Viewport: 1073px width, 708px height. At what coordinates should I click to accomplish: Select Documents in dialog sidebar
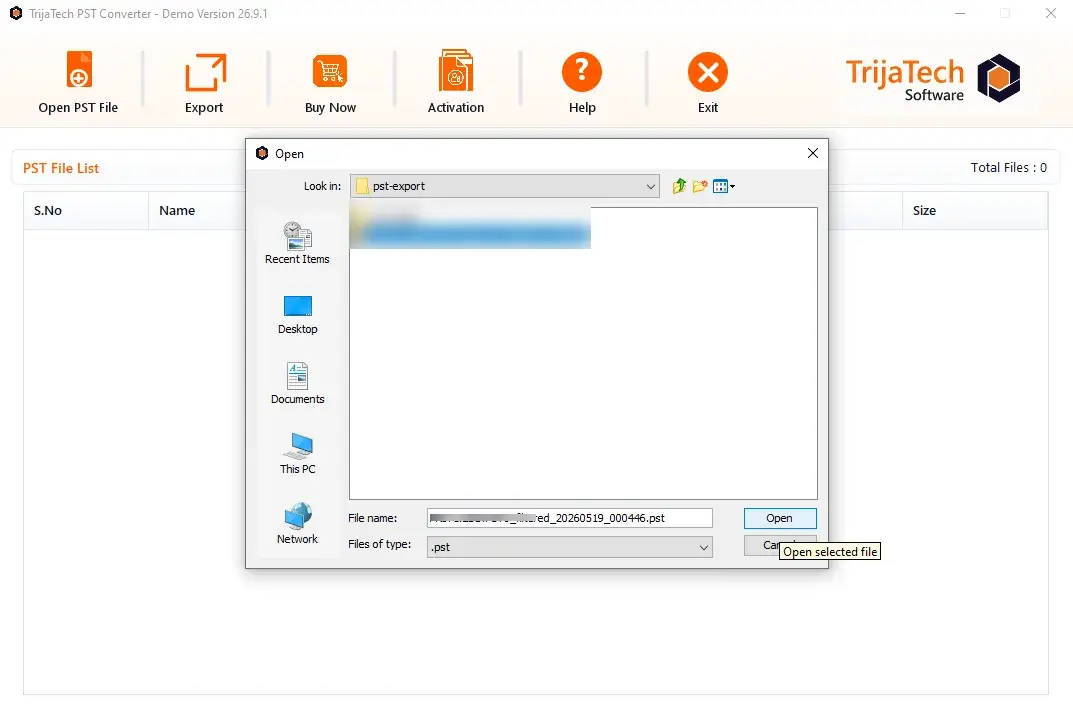click(297, 384)
